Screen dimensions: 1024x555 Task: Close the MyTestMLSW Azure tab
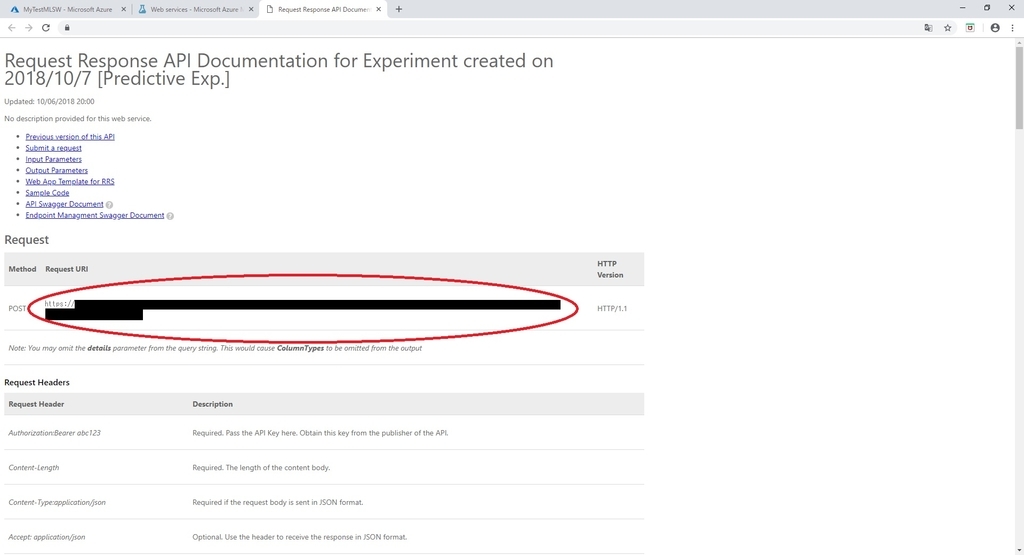[x=123, y=9]
